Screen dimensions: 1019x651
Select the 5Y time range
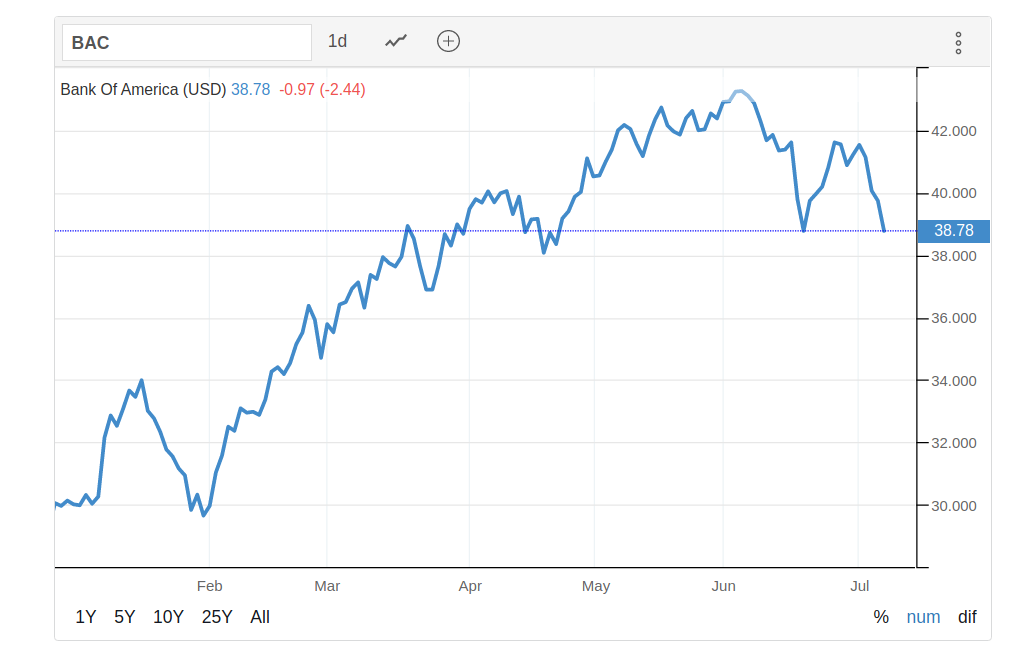[124, 617]
